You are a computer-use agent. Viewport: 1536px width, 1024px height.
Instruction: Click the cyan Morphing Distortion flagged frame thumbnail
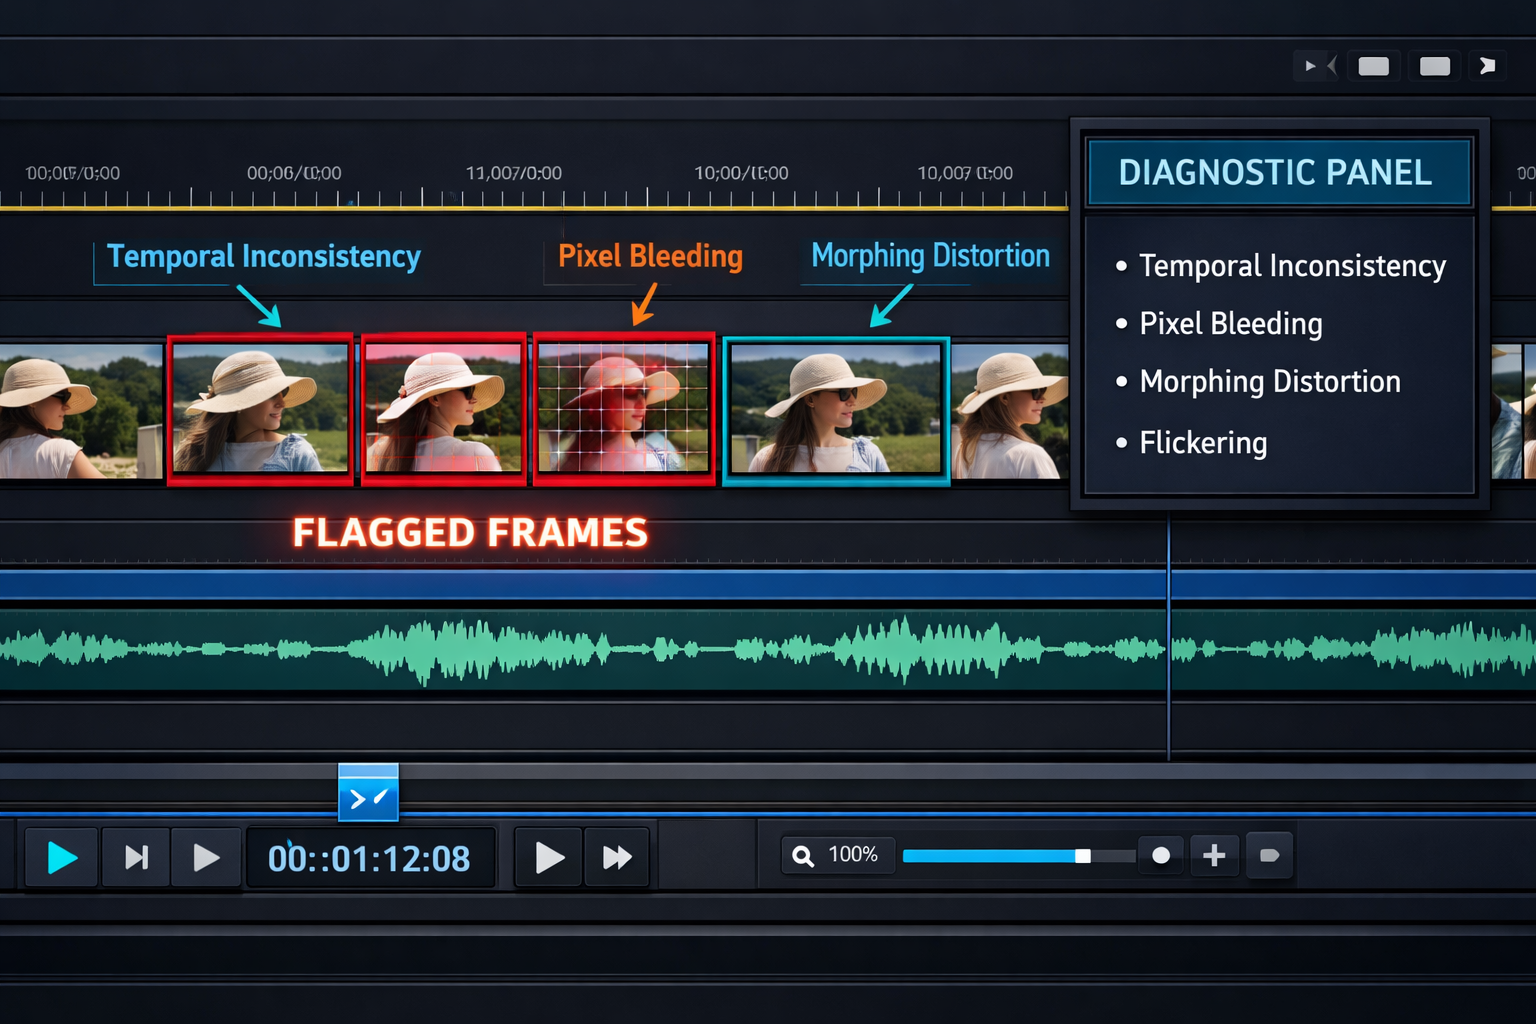click(x=835, y=409)
